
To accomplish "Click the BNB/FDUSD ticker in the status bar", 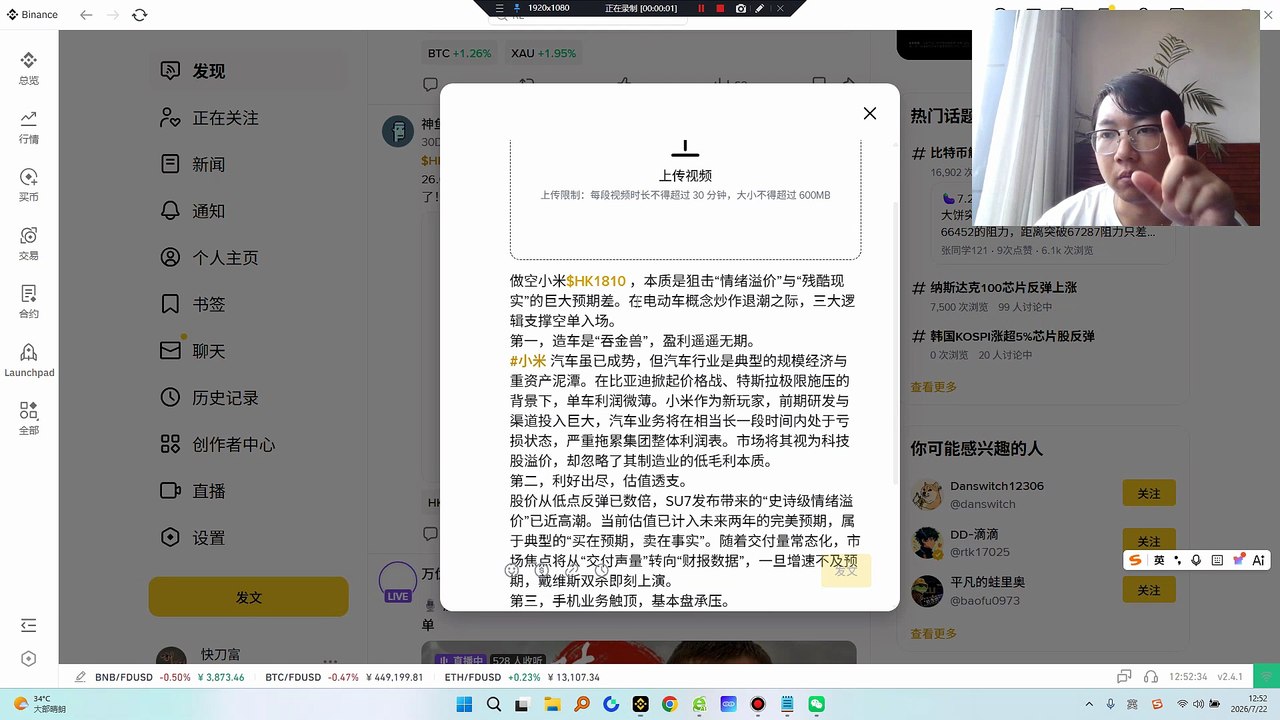I will (170, 677).
